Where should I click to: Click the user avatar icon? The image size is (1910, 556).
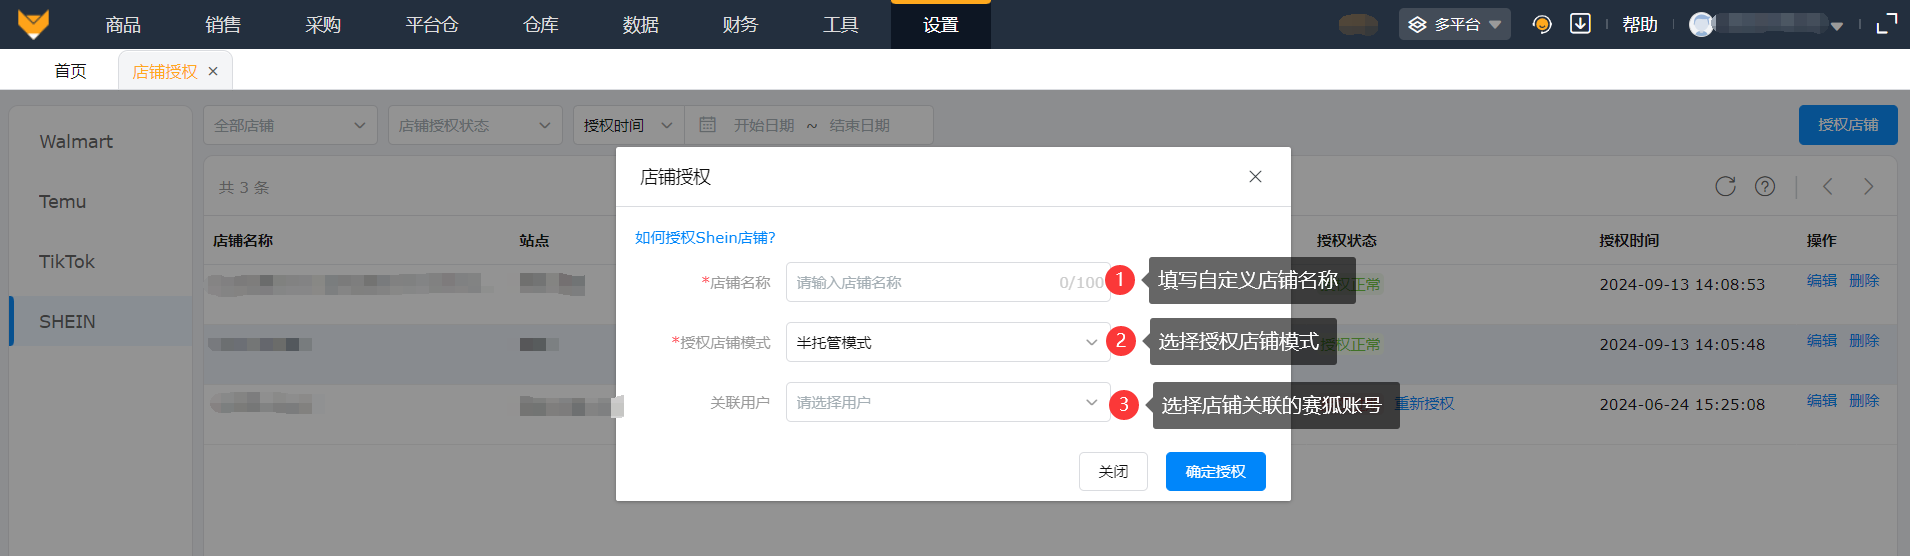click(x=1702, y=24)
